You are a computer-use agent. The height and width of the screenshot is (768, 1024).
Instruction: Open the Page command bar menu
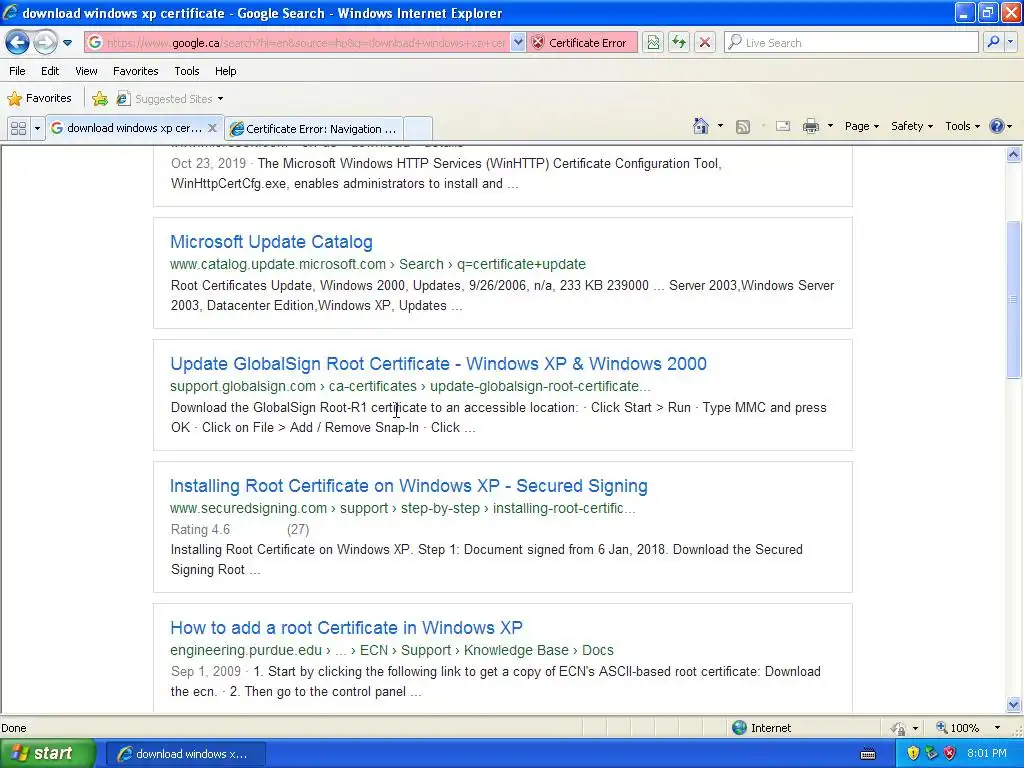click(861, 126)
